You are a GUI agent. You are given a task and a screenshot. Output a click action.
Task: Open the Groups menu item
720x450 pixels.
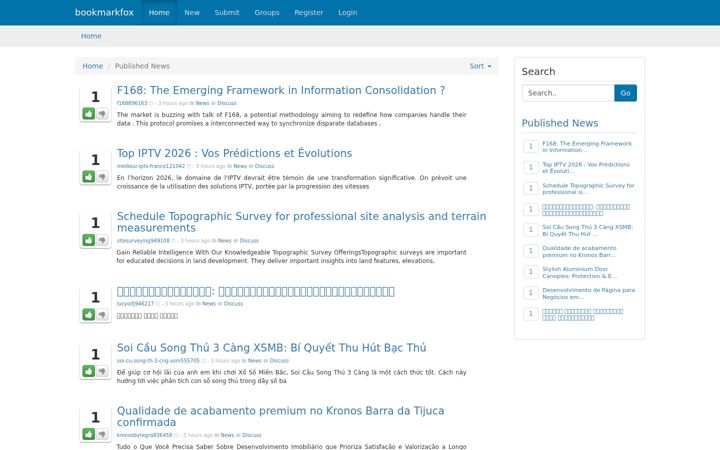tap(267, 12)
